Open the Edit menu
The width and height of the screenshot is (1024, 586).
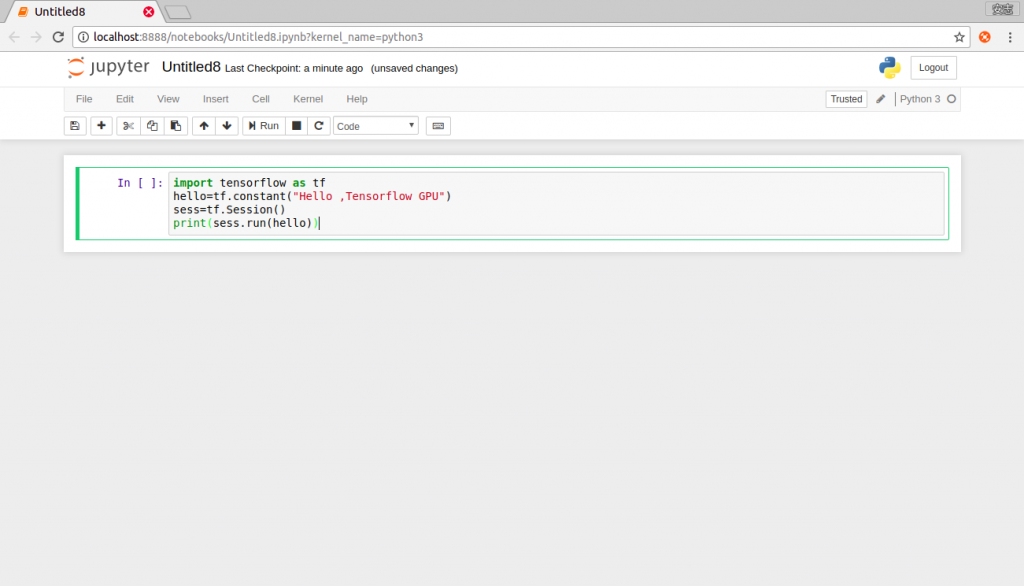pyautogui.click(x=125, y=99)
